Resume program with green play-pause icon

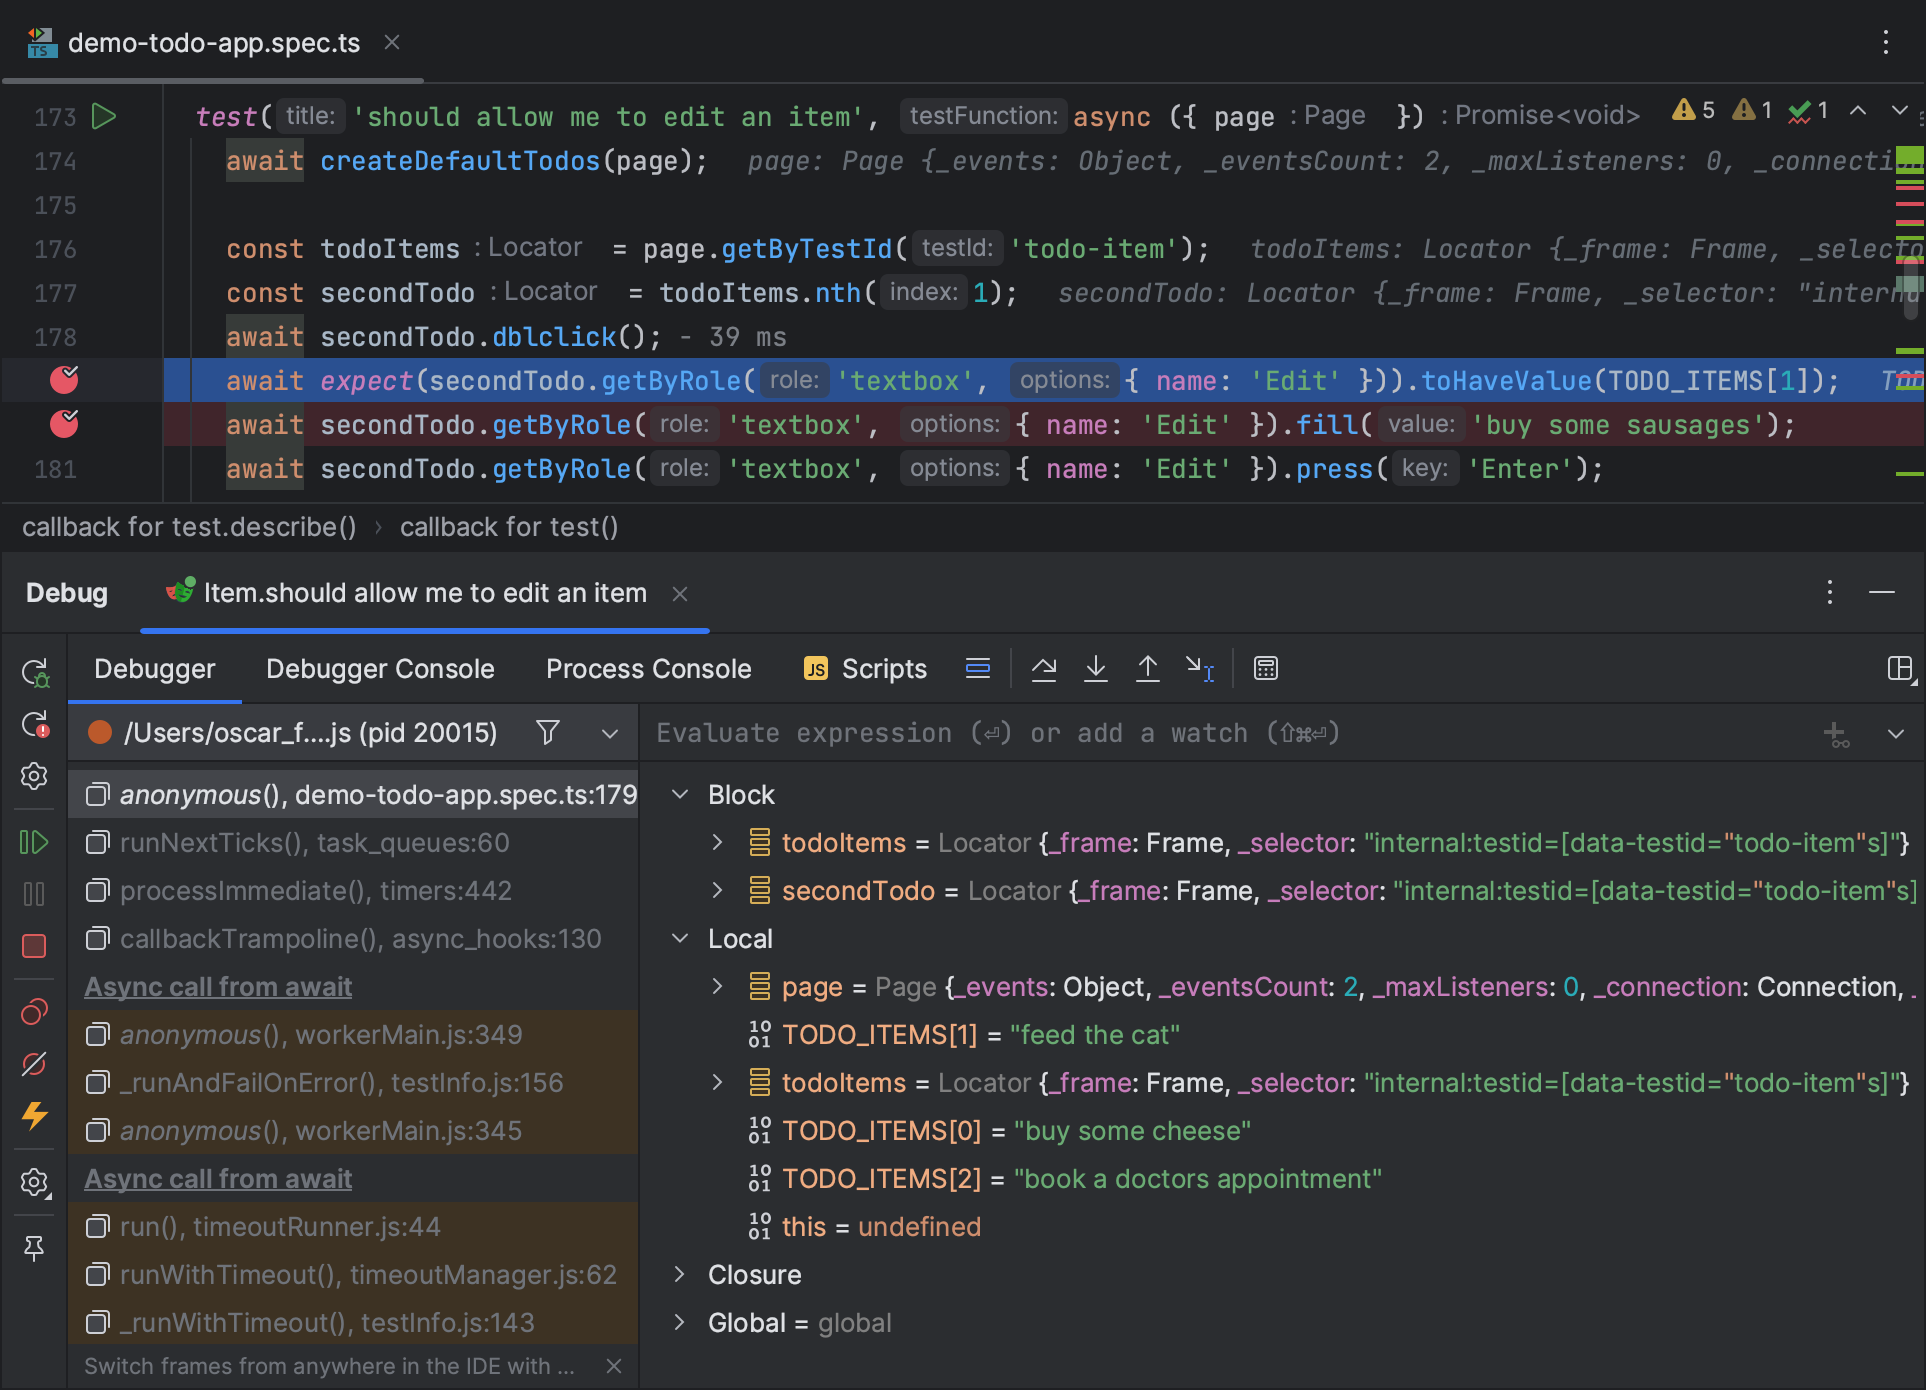[x=34, y=843]
